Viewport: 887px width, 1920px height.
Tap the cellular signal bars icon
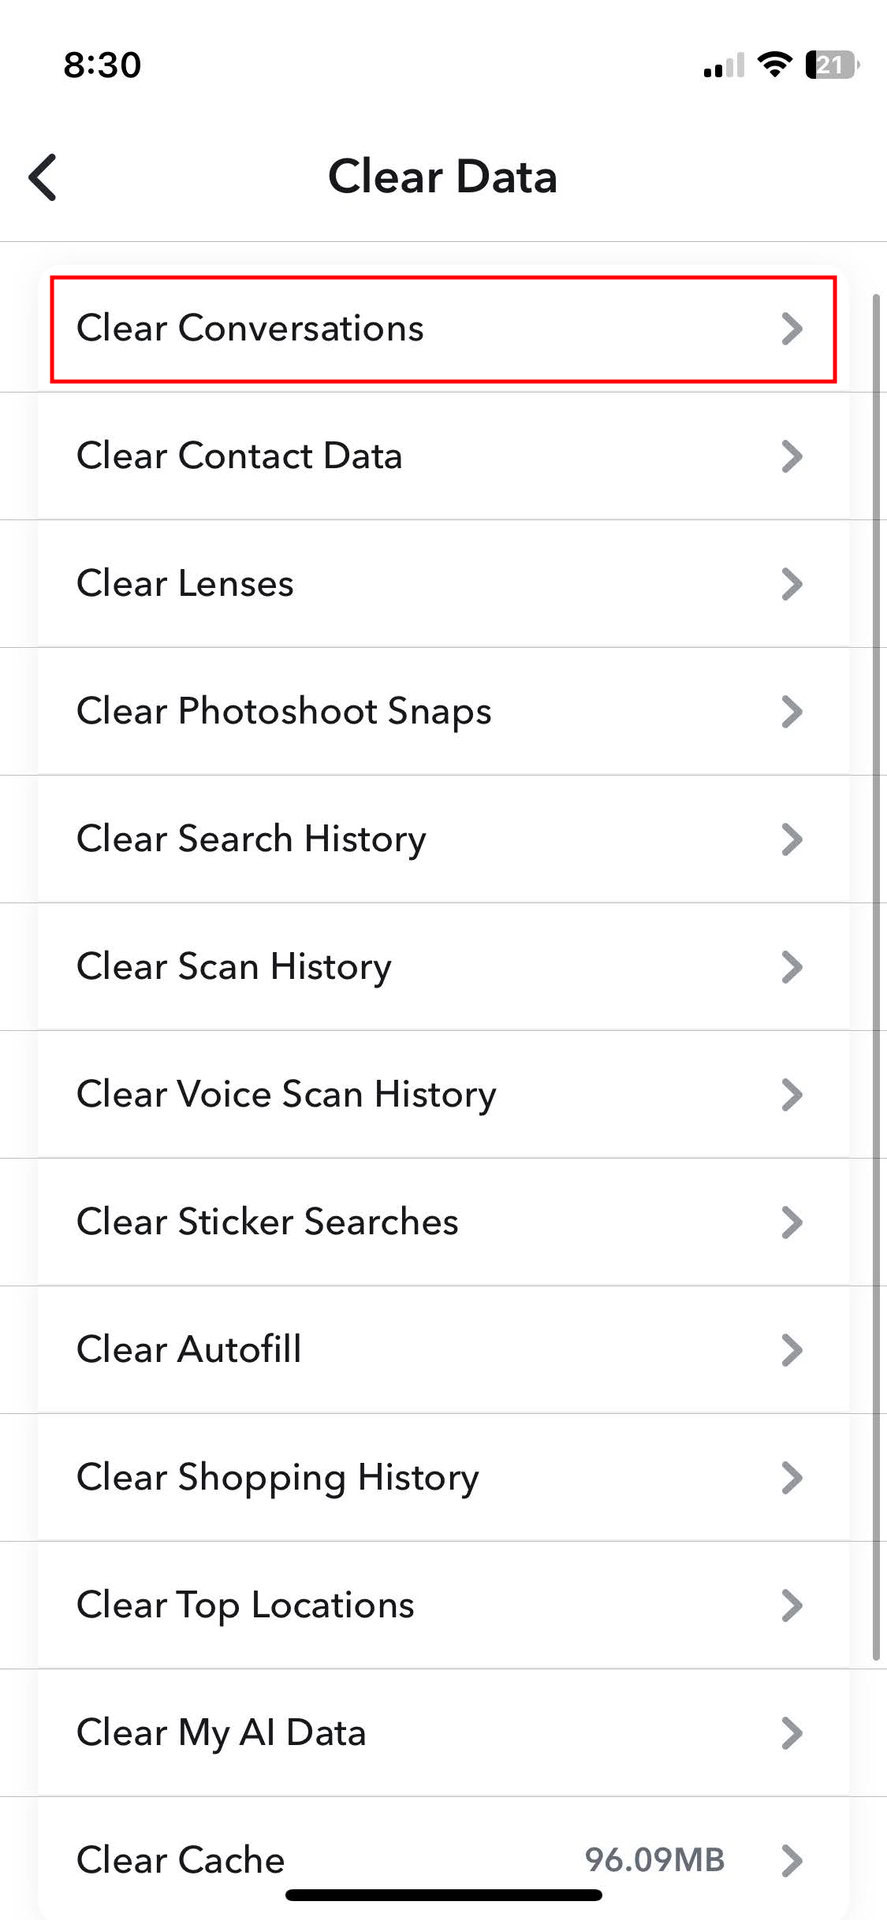click(723, 67)
